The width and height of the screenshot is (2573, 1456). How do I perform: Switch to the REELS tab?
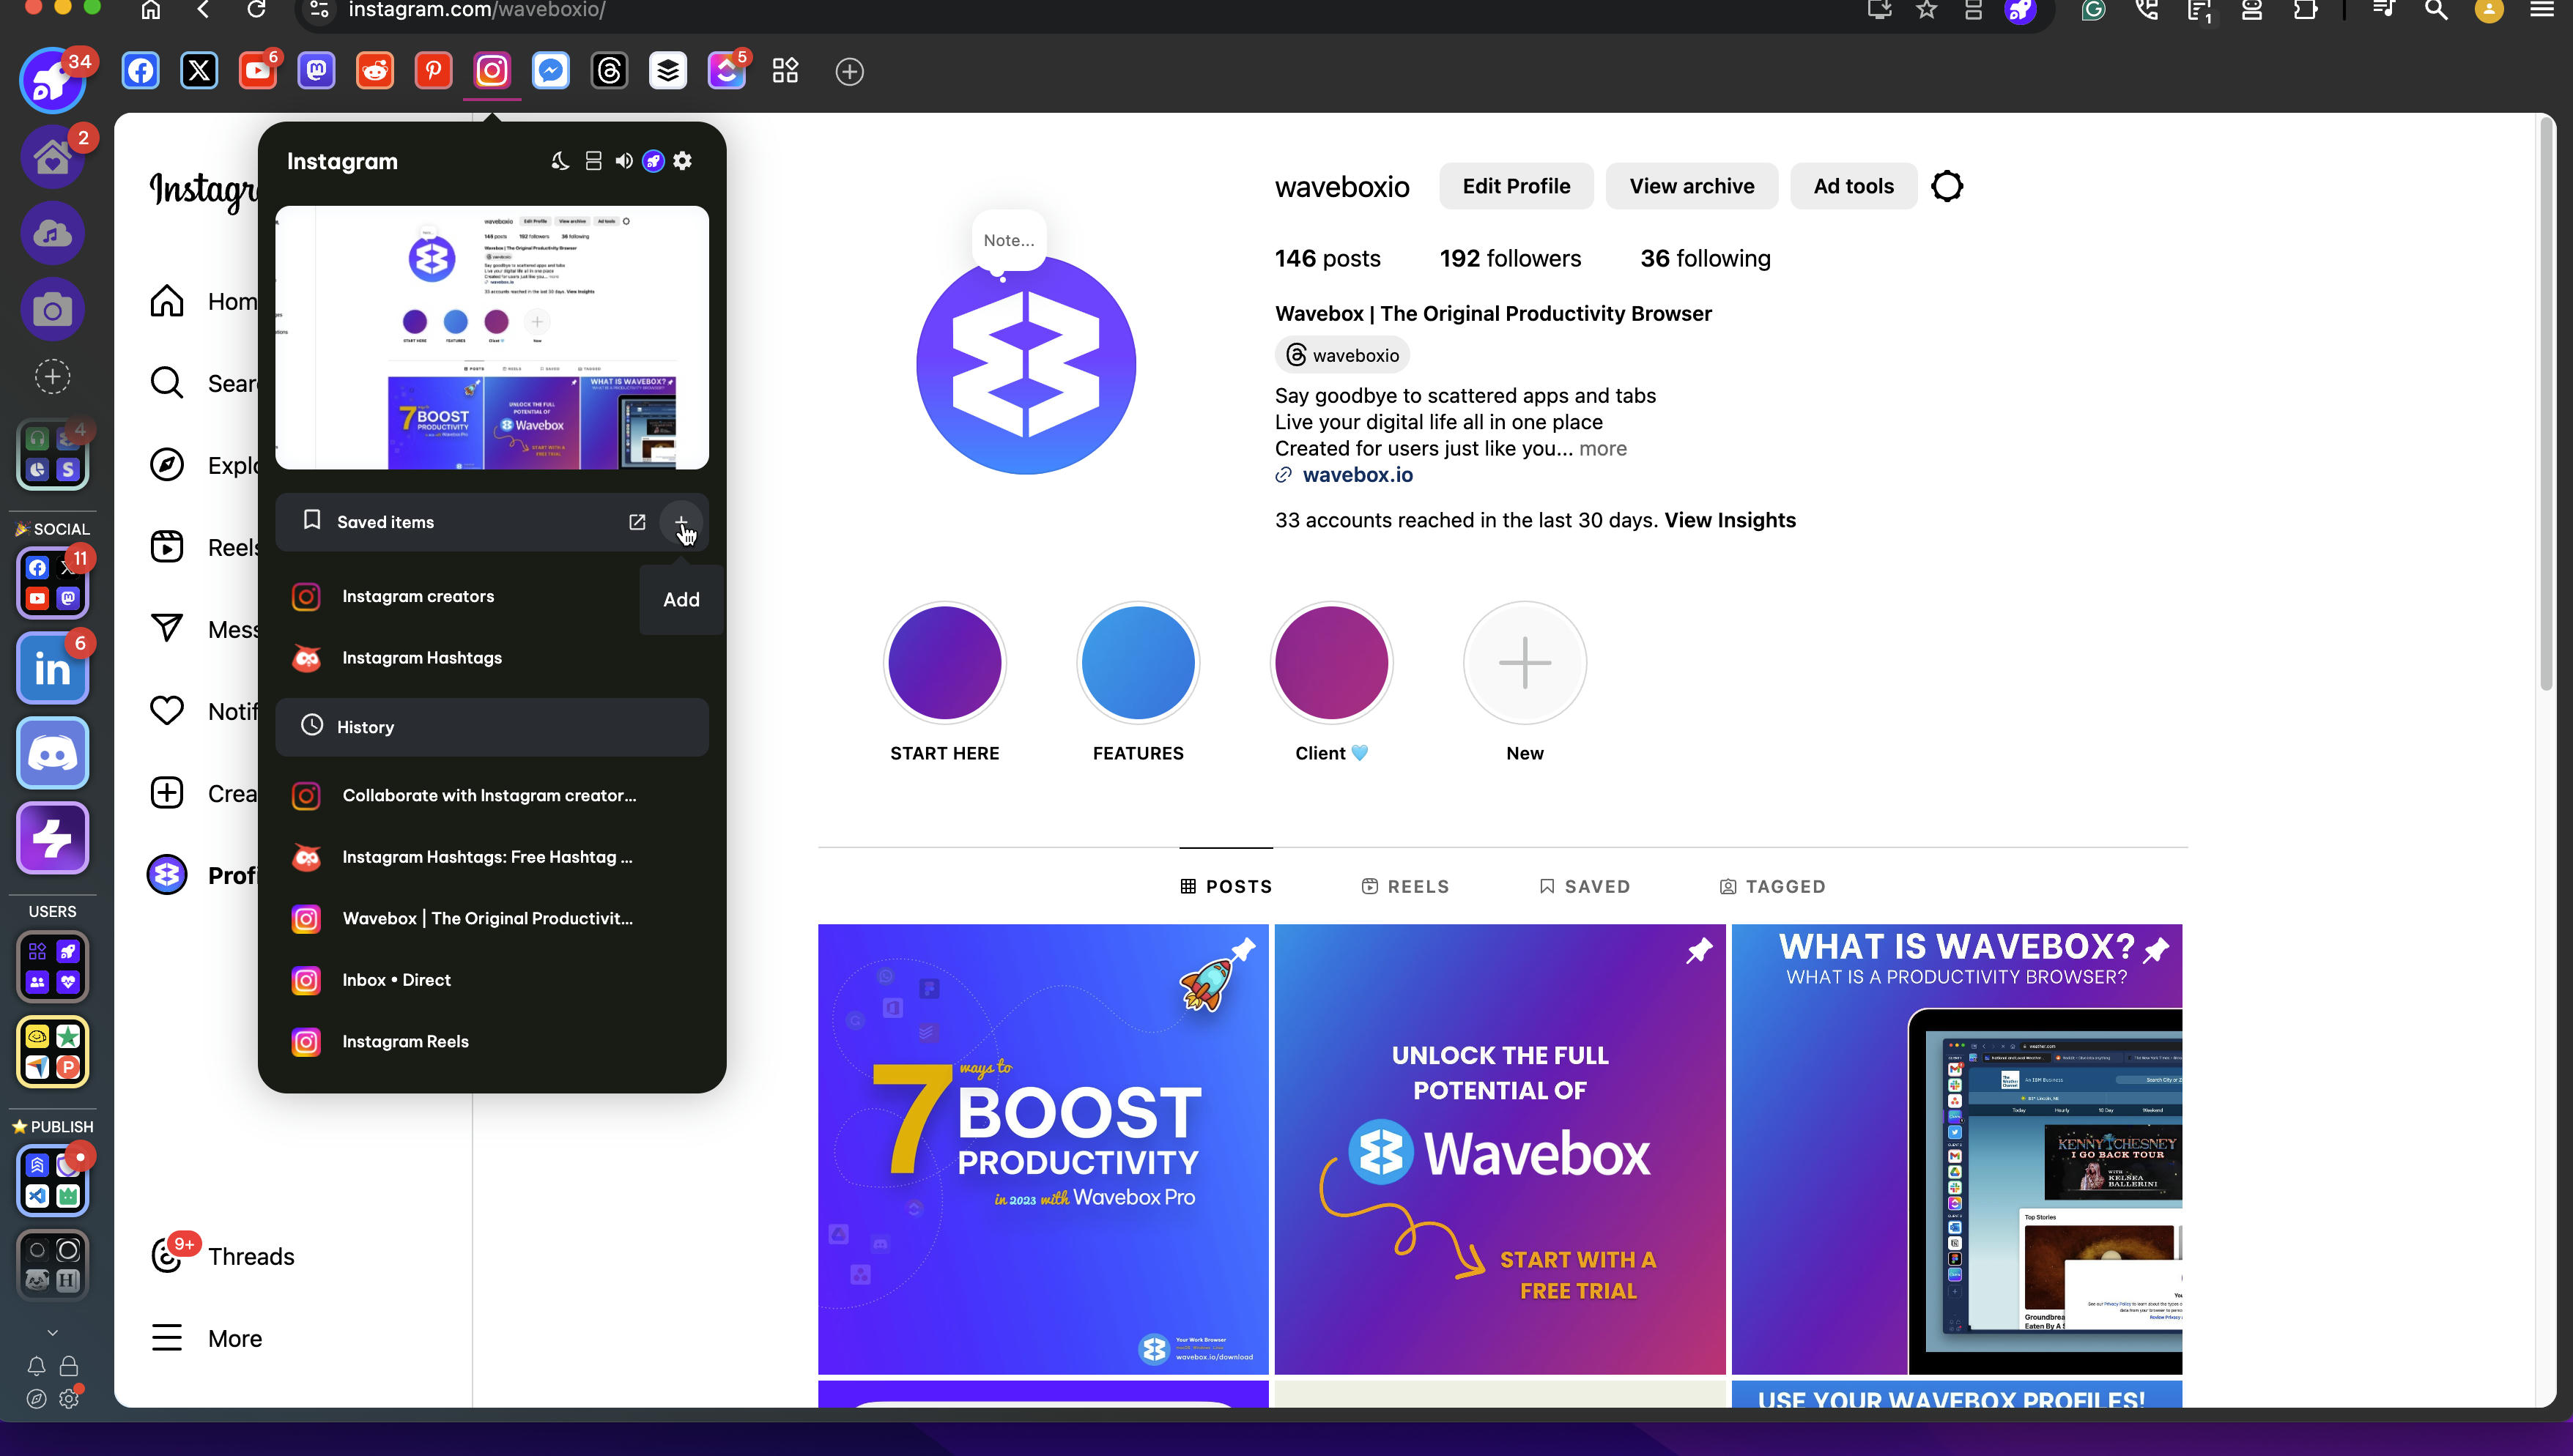(x=1405, y=886)
